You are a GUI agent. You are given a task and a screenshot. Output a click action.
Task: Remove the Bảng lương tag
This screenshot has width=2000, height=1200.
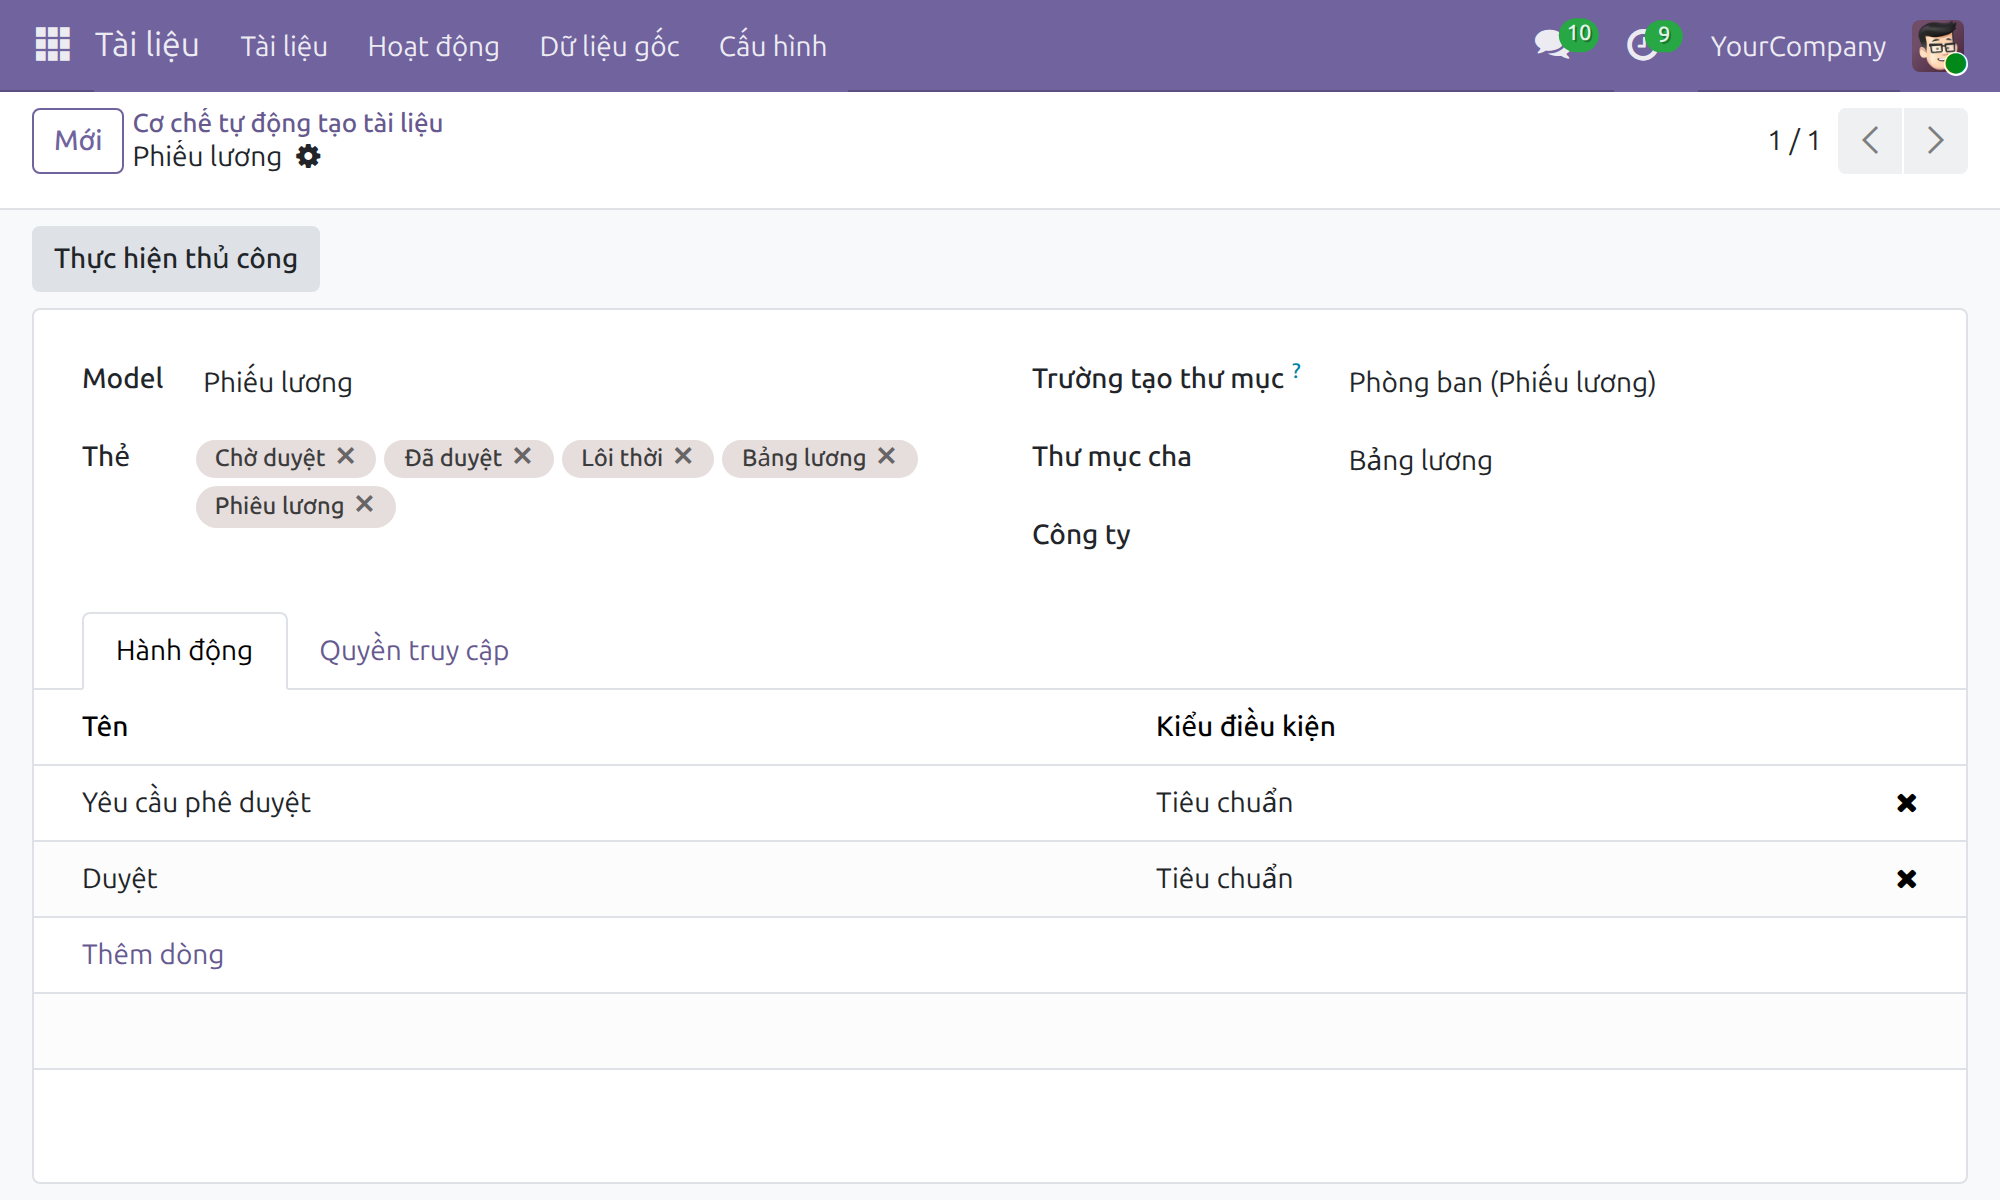[886, 456]
